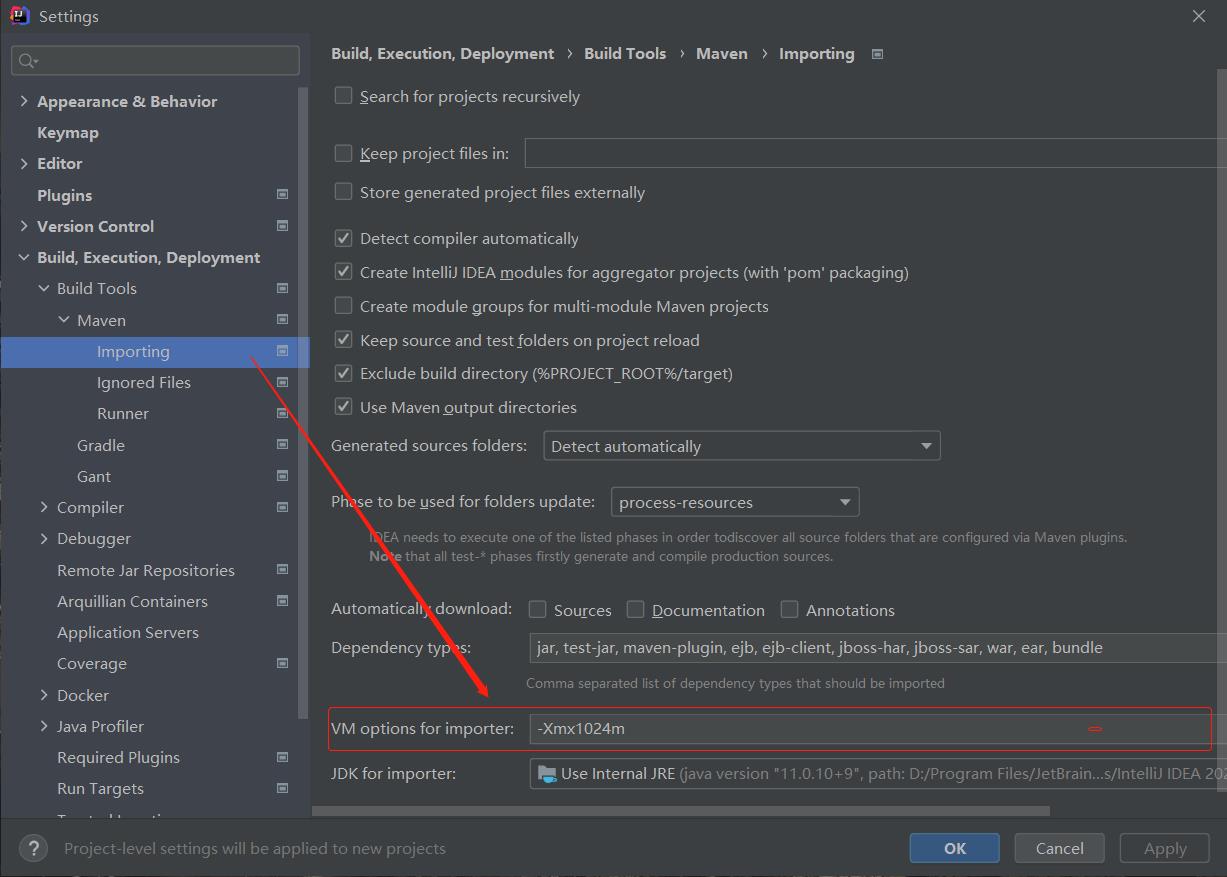Expand the Debugger node
This screenshot has height=877, width=1227.
click(44, 538)
